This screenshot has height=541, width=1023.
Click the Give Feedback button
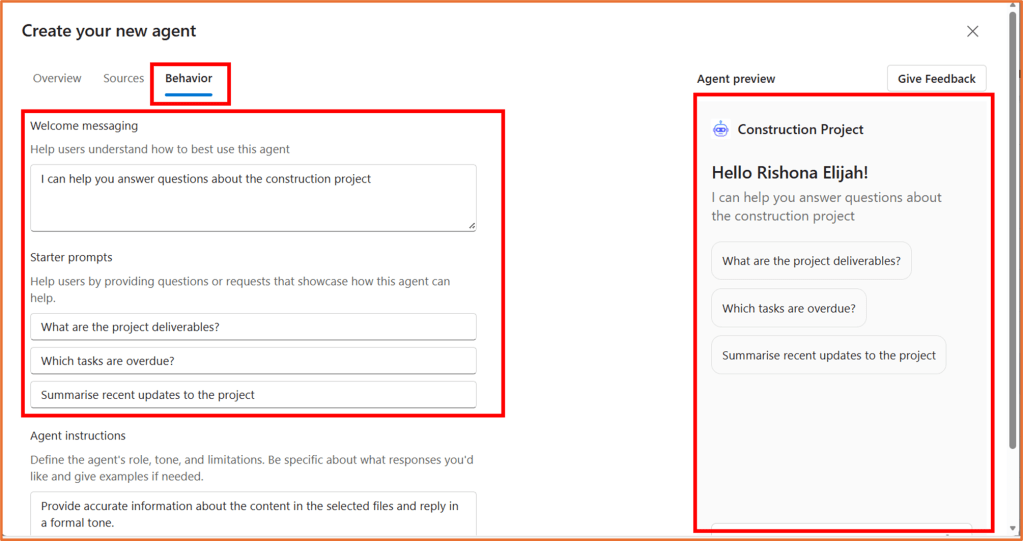click(x=936, y=79)
